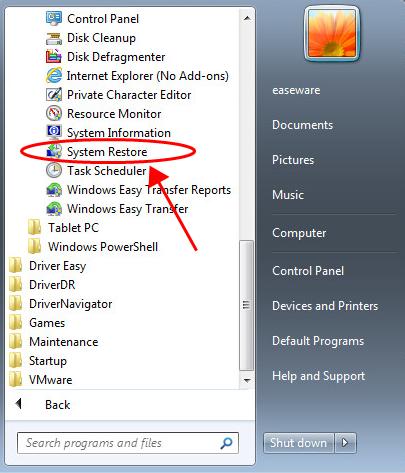Select Help and Support menu entry
The height and width of the screenshot is (473, 405).
318,376
